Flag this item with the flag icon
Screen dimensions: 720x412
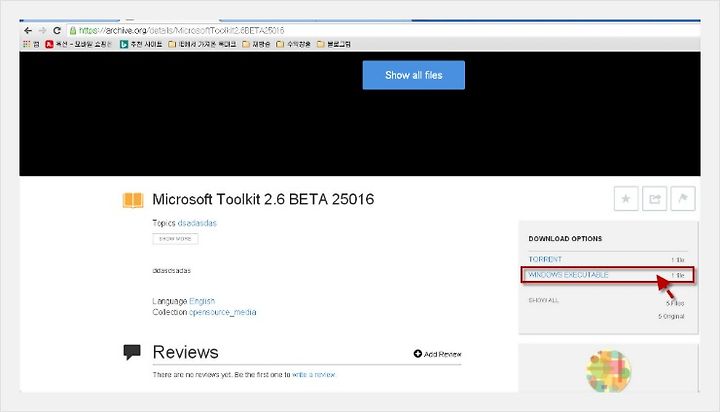(x=683, y=199)
